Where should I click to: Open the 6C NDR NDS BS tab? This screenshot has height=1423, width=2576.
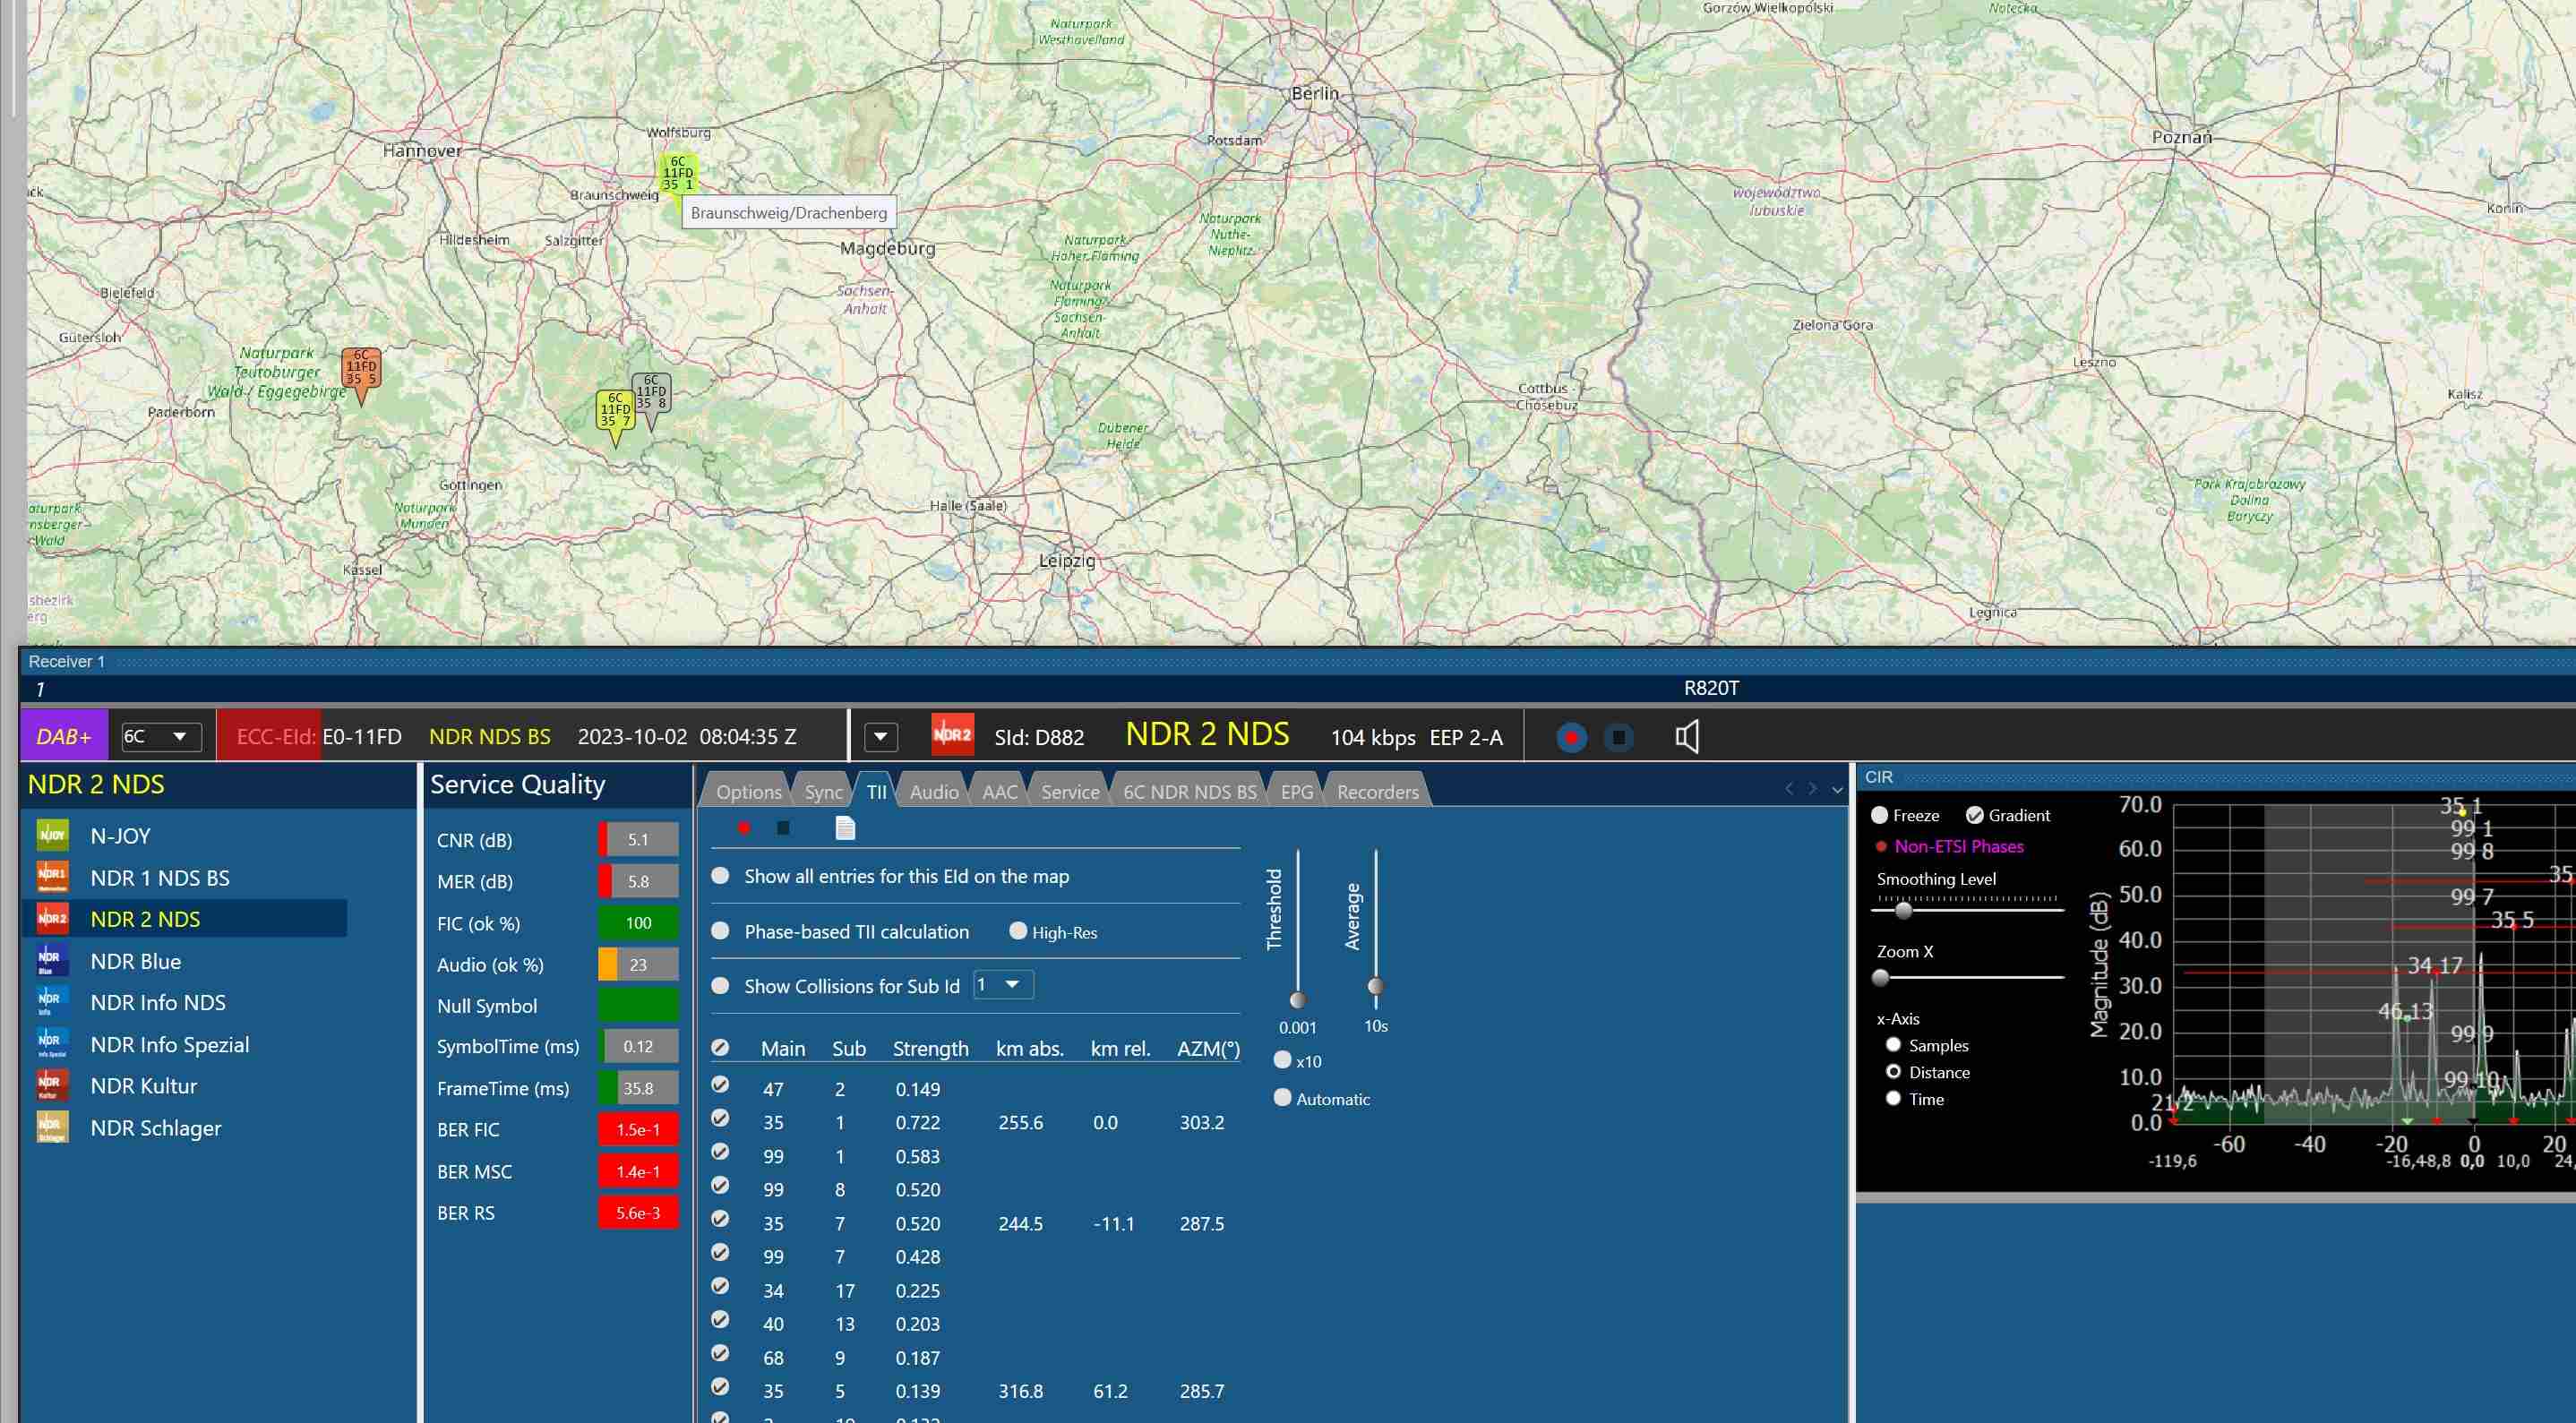click(x=1190, y=792)
